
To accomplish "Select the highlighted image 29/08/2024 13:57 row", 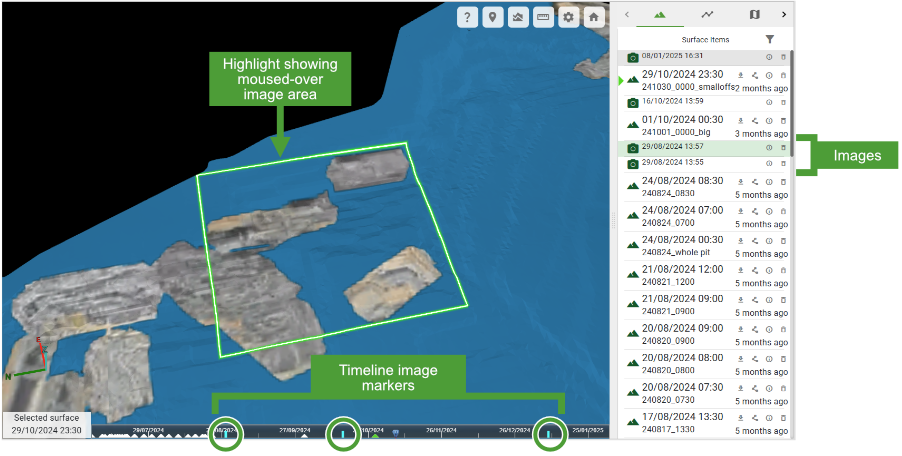I will tap(704, 148).
